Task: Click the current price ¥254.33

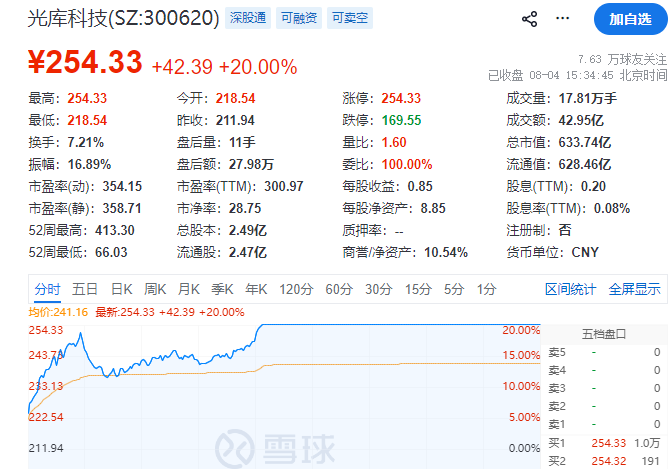Action: (x=85, y=62)
